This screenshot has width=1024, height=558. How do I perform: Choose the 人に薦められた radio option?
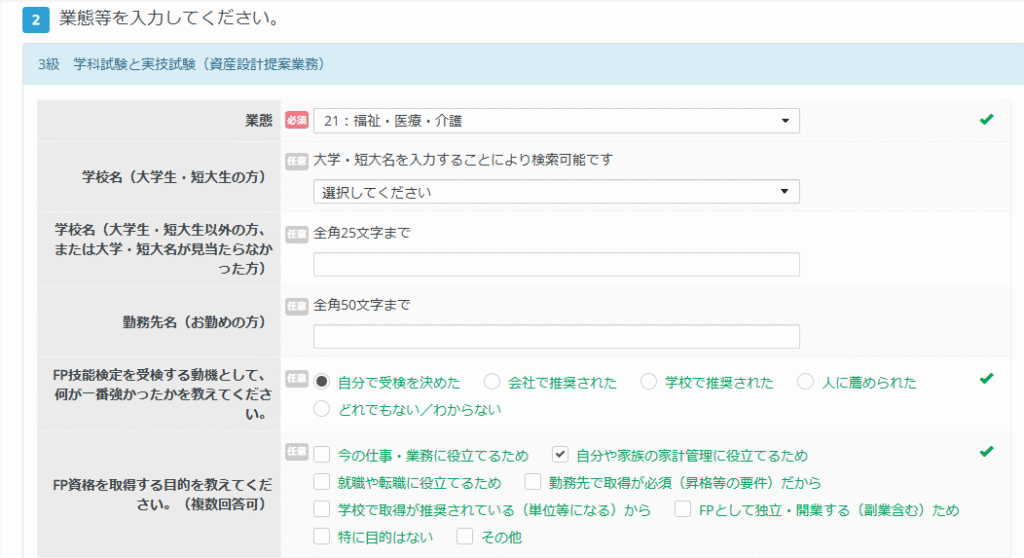pos(806,381)
